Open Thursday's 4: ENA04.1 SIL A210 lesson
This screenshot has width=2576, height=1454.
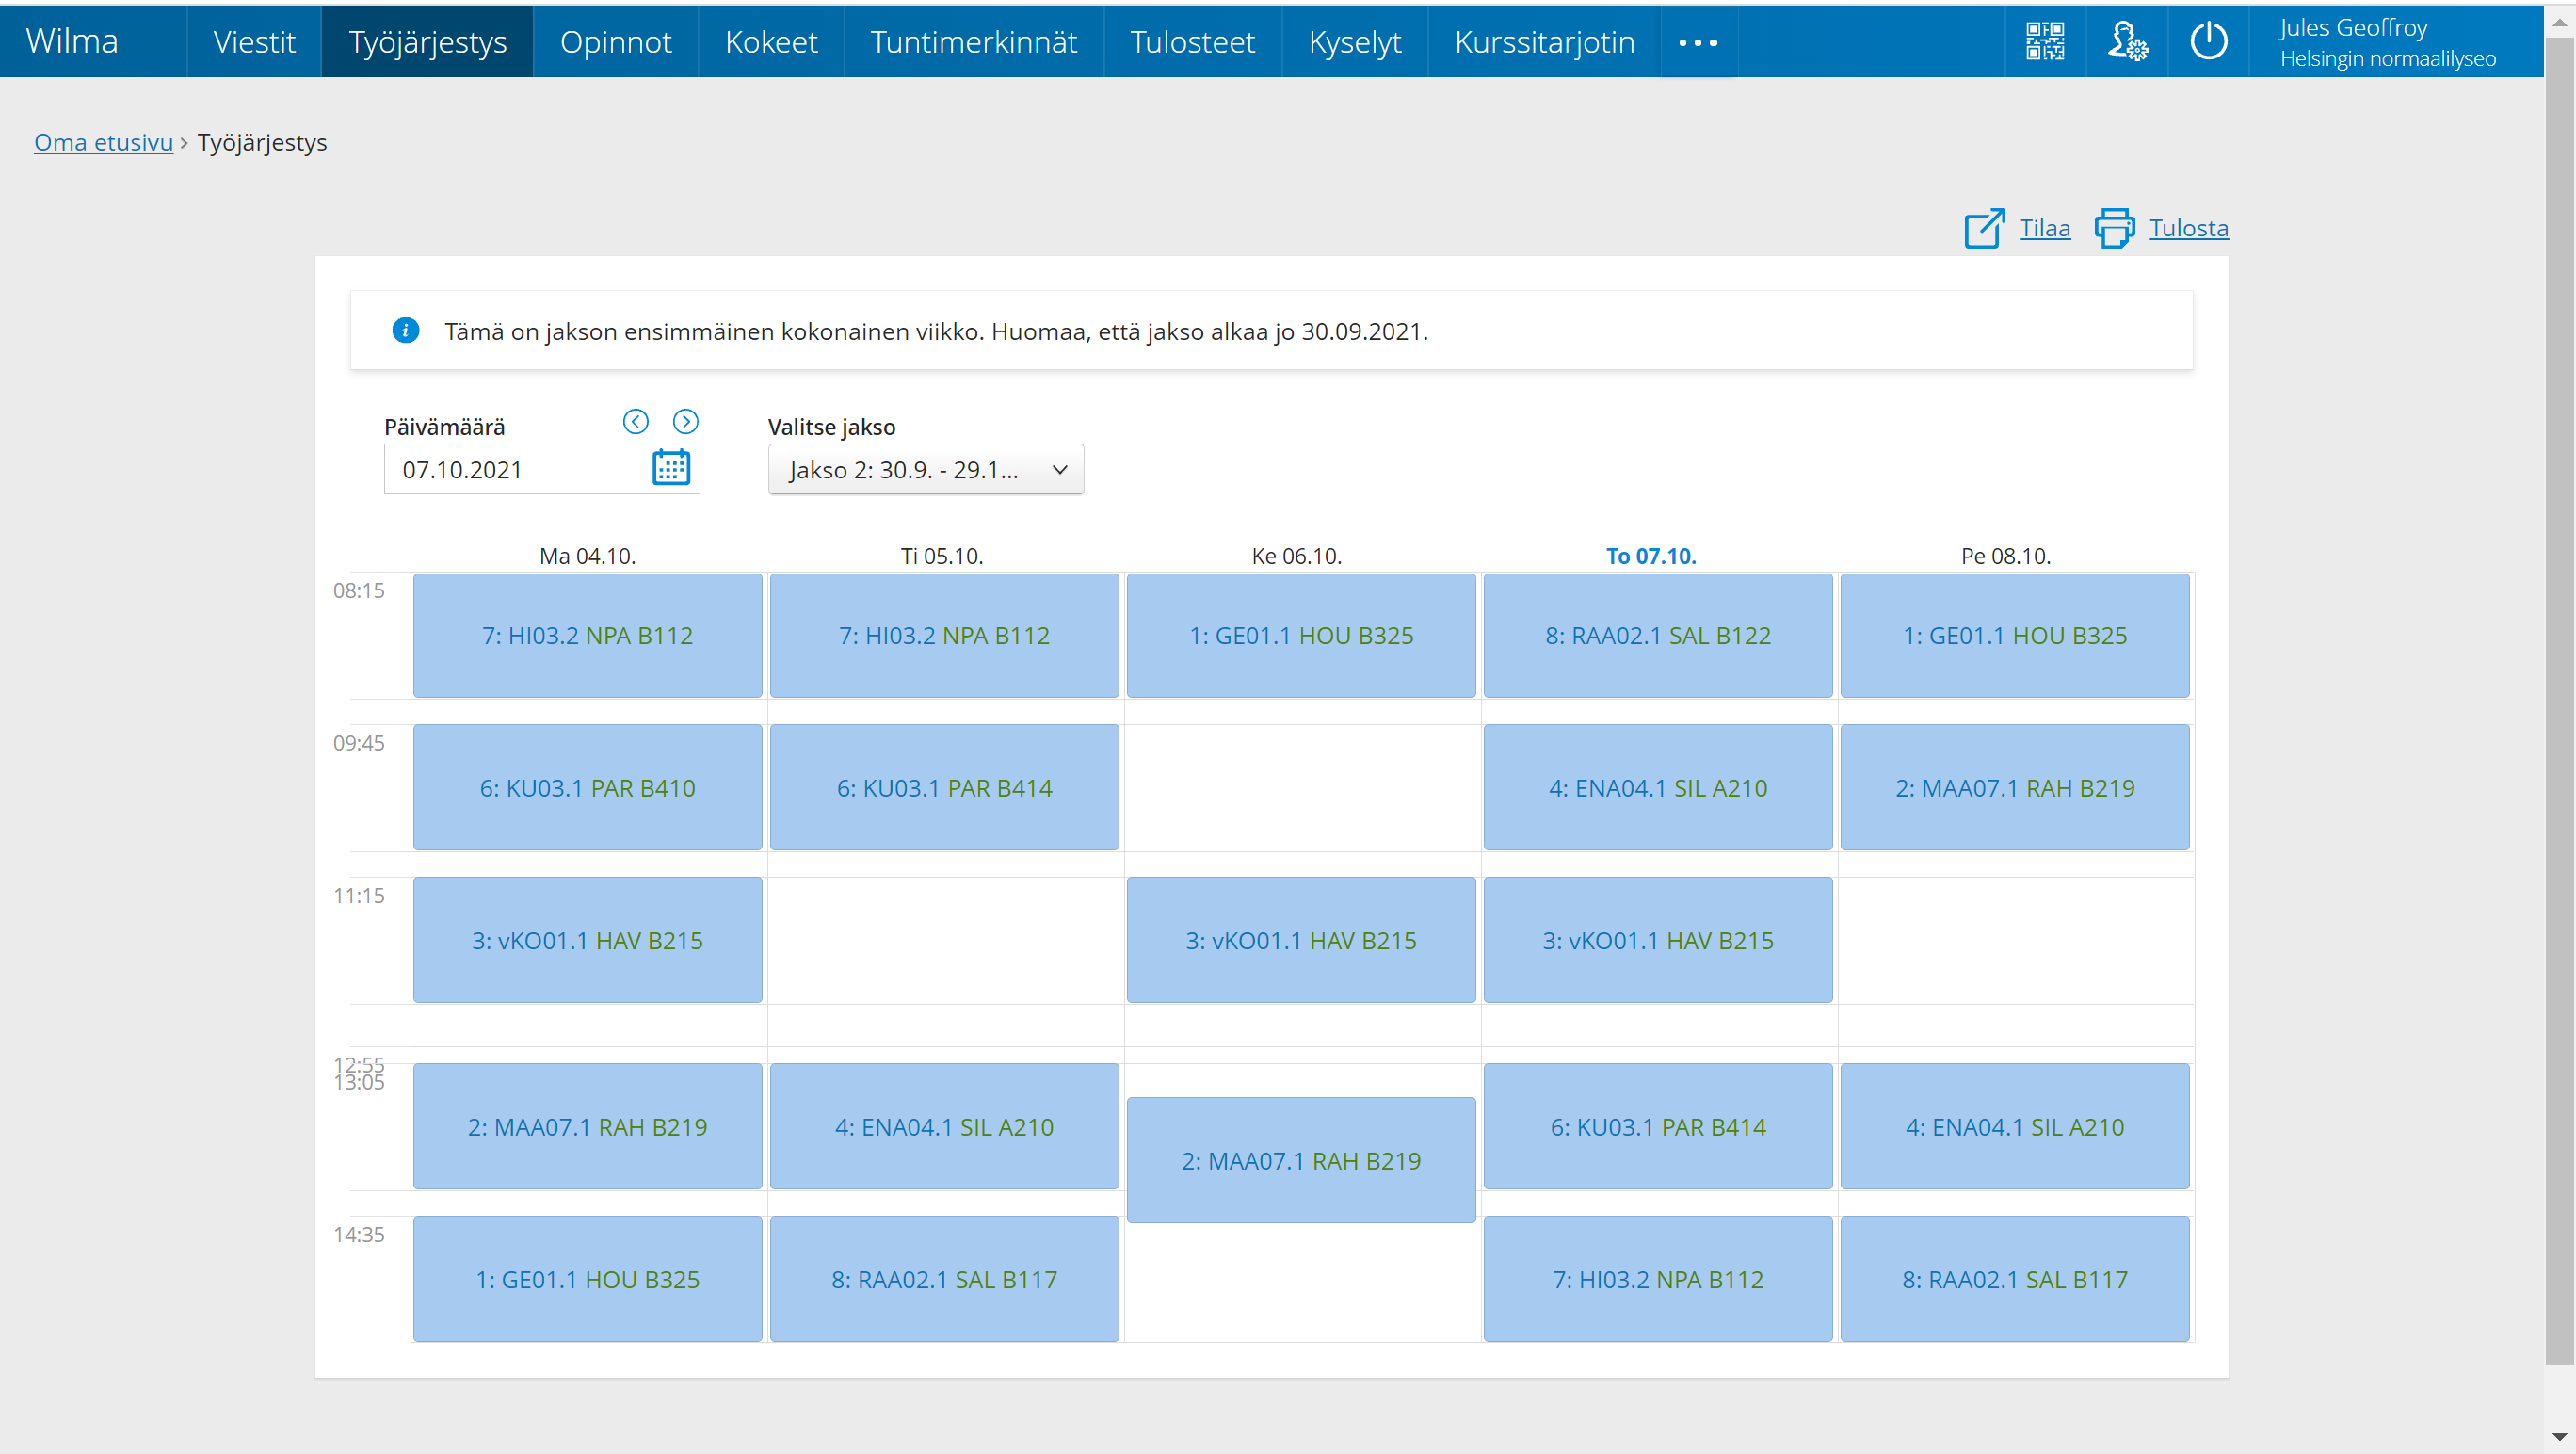pyautogui.click(x=1657, y=787)
